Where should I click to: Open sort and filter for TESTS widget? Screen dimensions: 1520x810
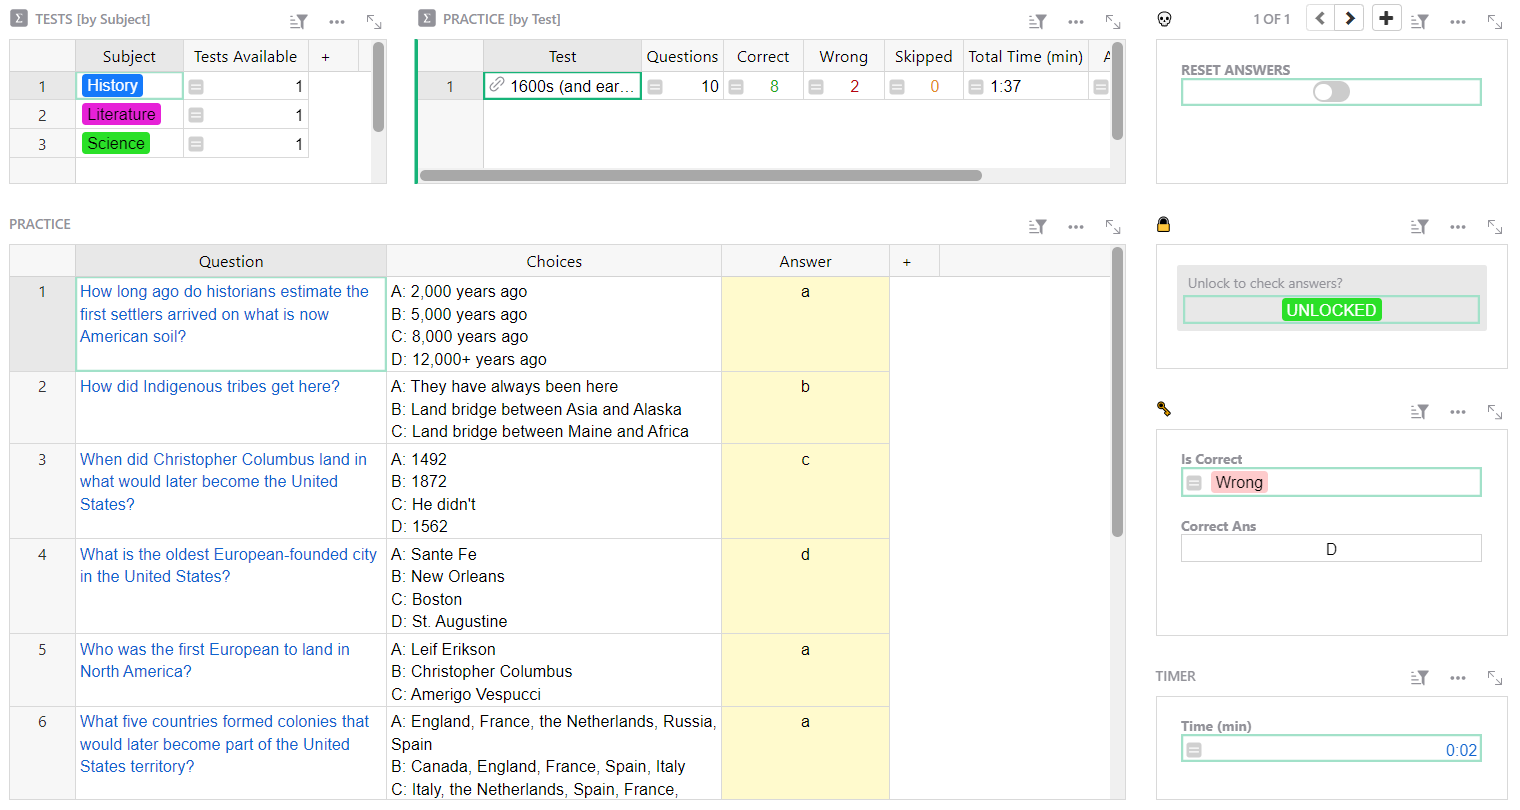coord(298,21)
